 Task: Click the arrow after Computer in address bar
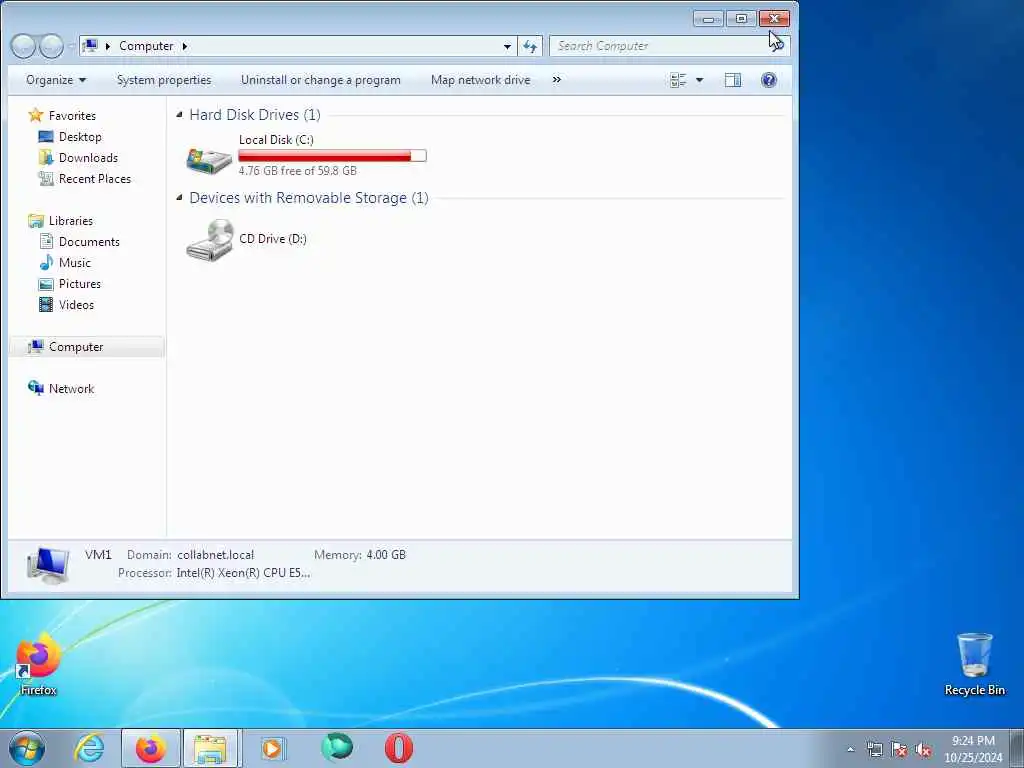point(185,46)
